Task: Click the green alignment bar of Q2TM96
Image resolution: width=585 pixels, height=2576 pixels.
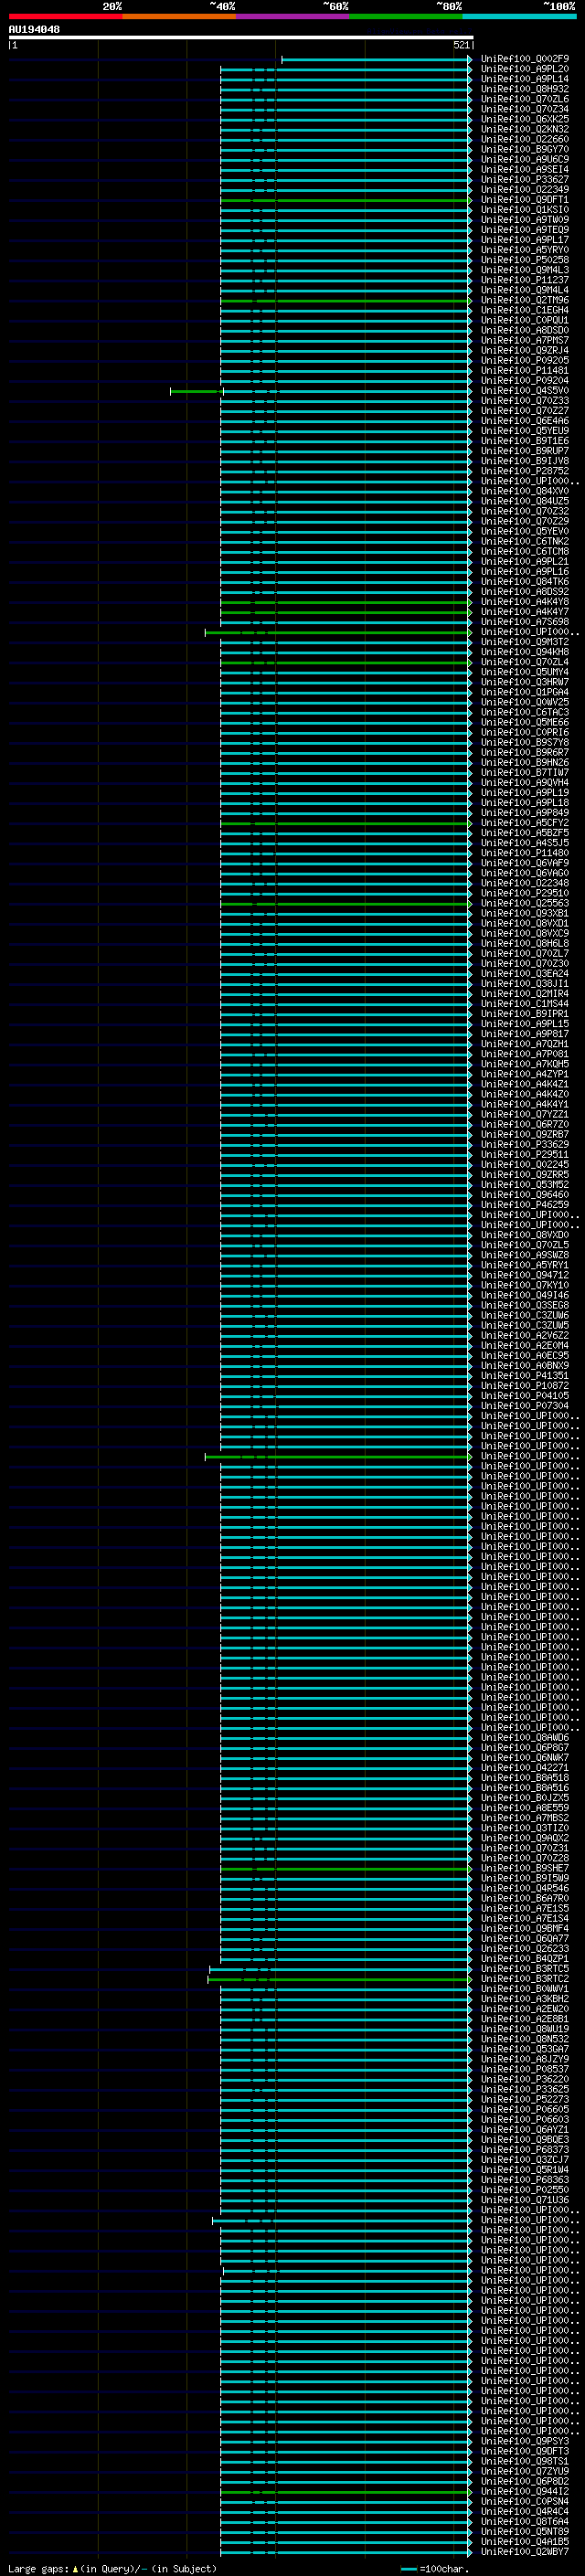Action: click(x=346, y=300)
